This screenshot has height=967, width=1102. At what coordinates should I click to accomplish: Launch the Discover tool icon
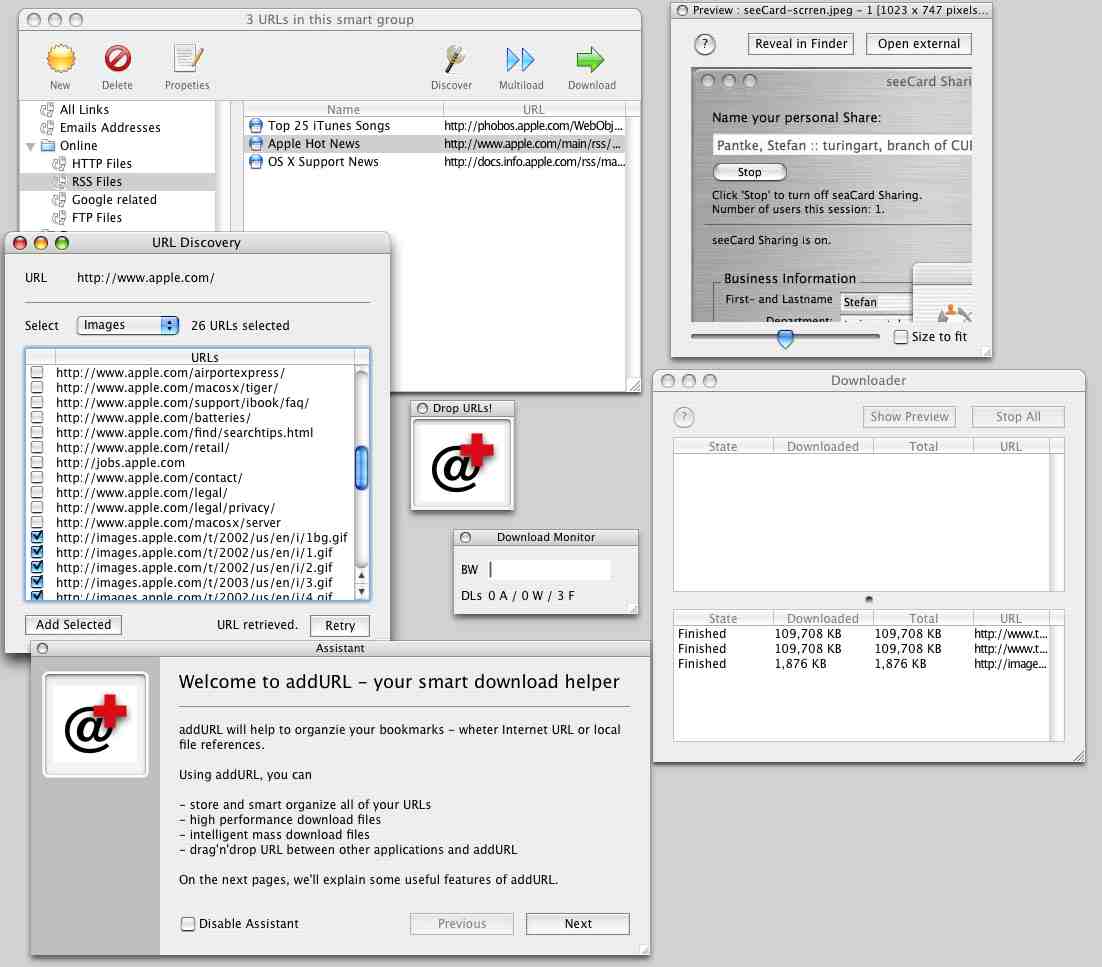[454, 60]
